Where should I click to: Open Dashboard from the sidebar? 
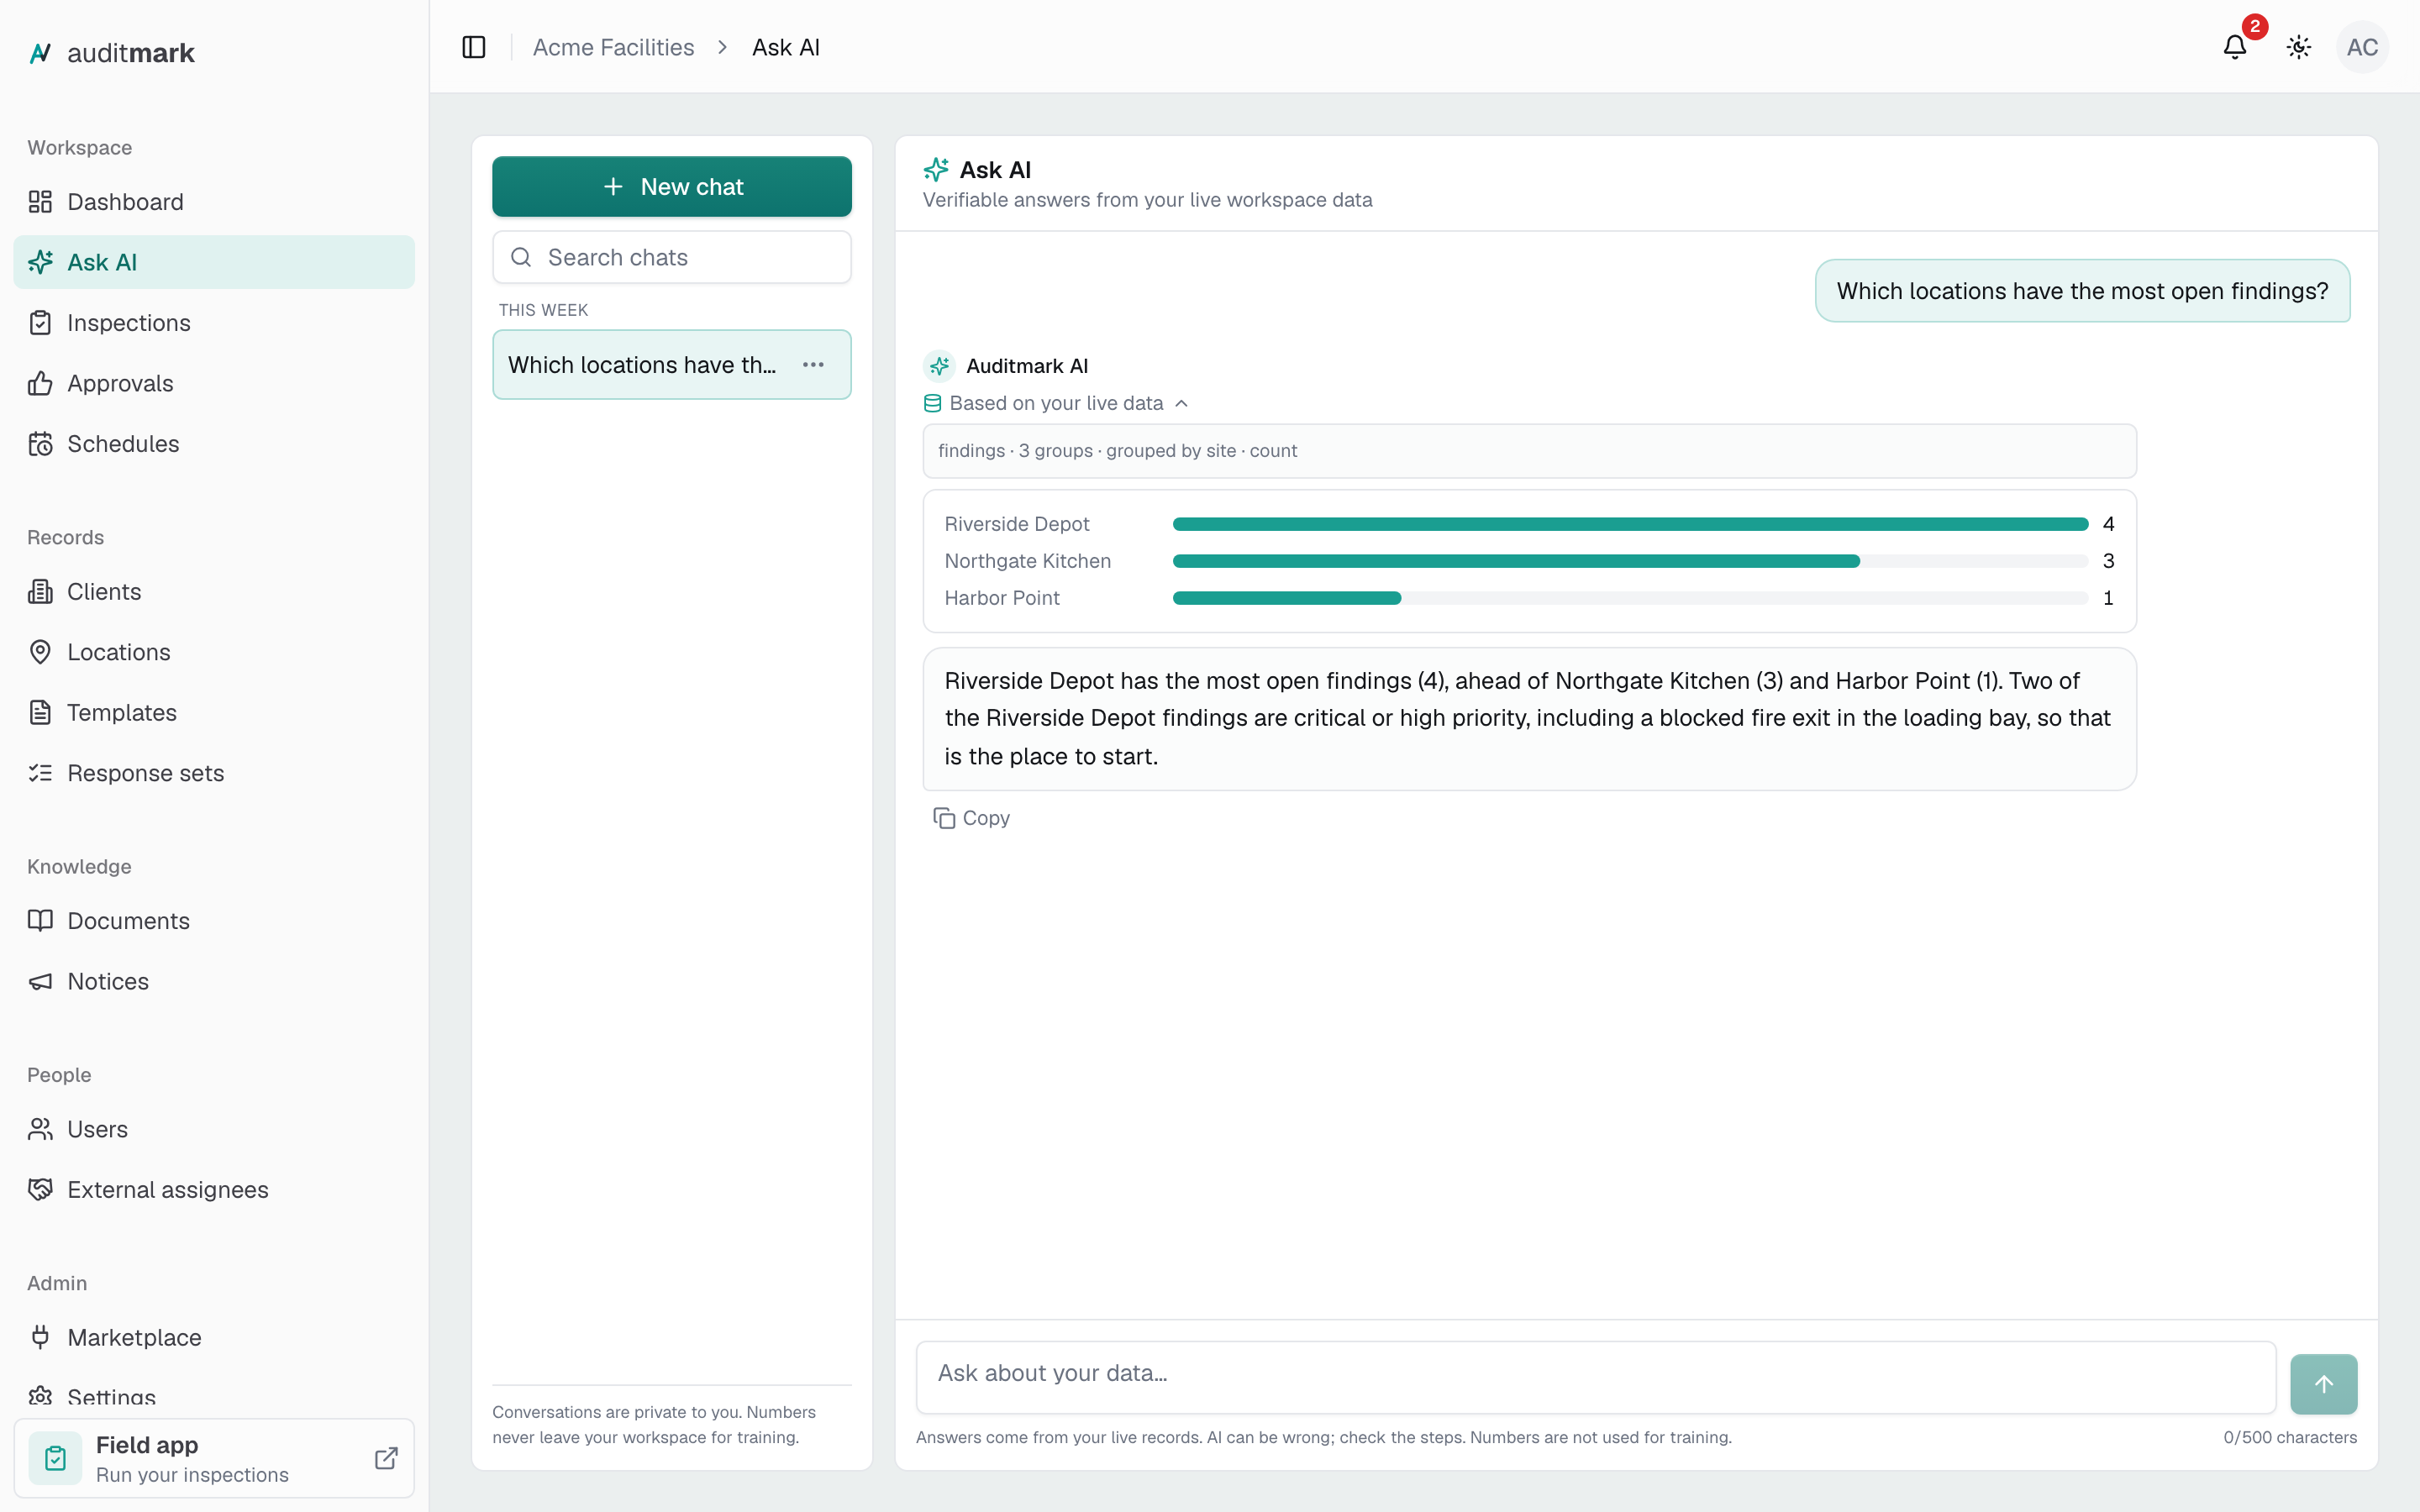(214, 202)
